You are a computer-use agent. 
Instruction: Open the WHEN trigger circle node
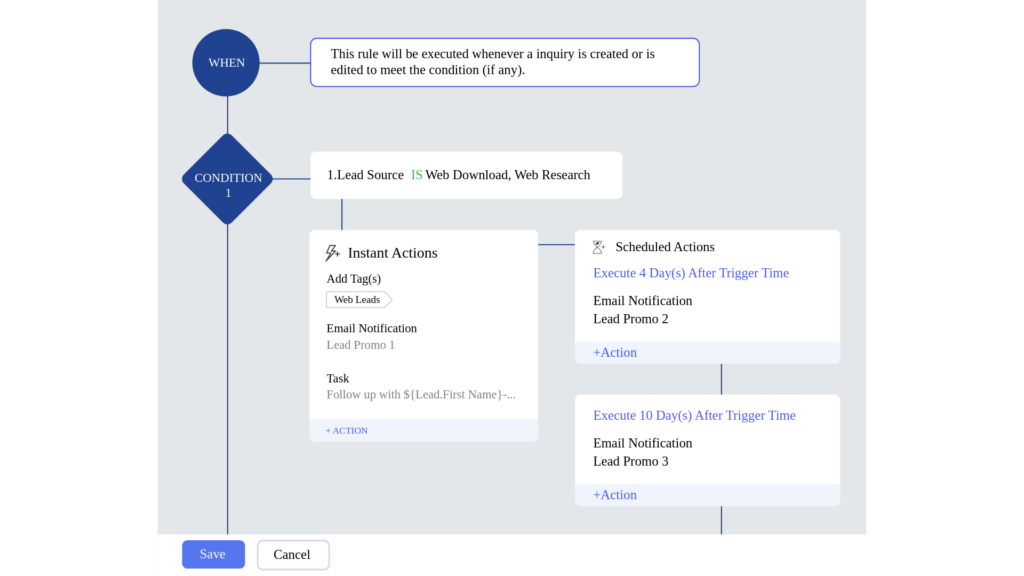pyautogui.click(x=225, y=62)
